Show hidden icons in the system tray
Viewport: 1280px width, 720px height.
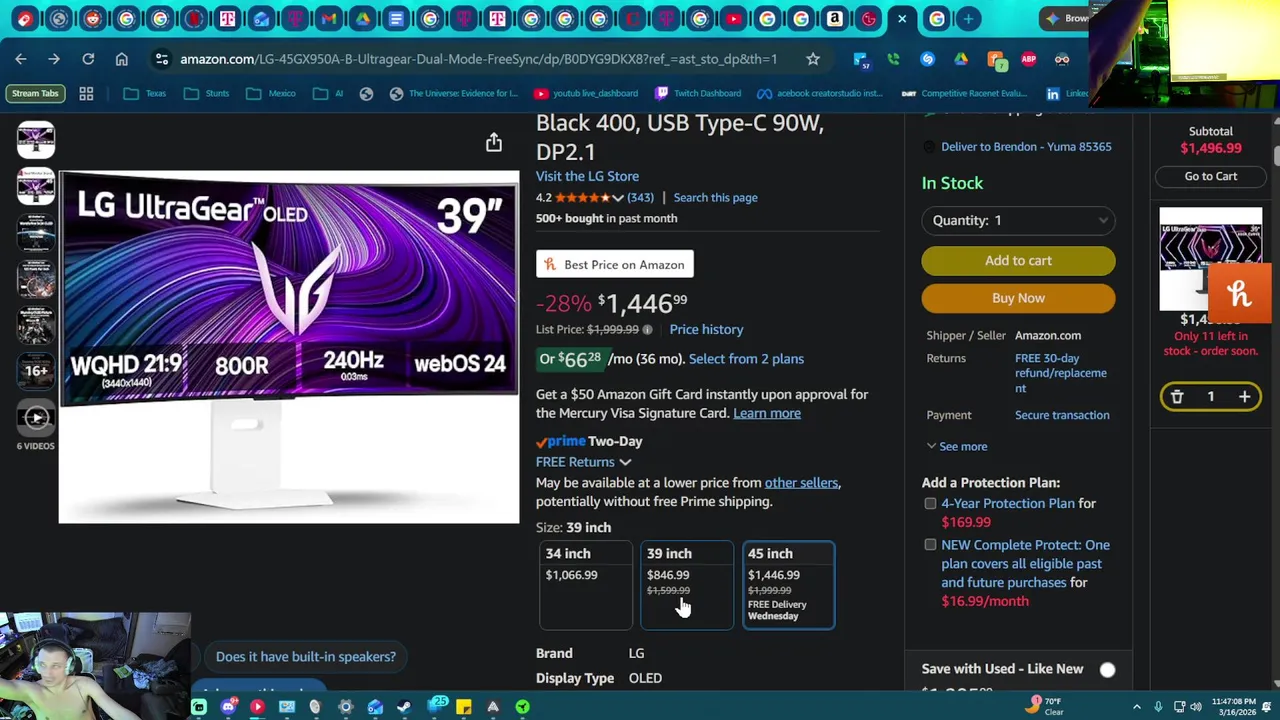[x=1136, y=706]
